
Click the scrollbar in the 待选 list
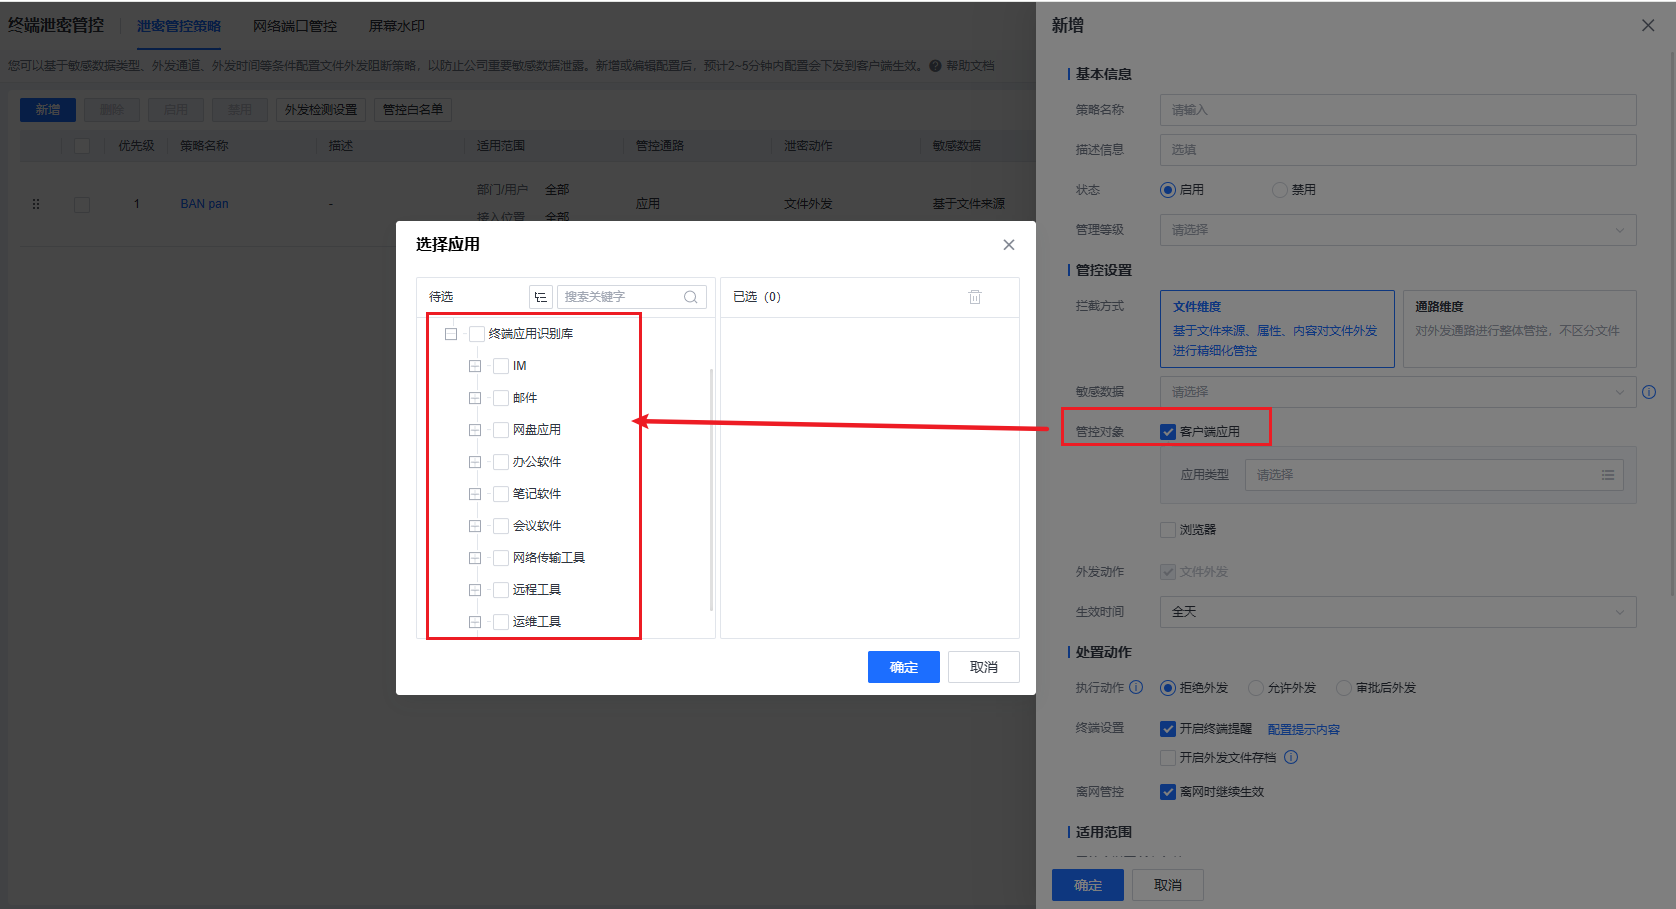tap(711, 488)
